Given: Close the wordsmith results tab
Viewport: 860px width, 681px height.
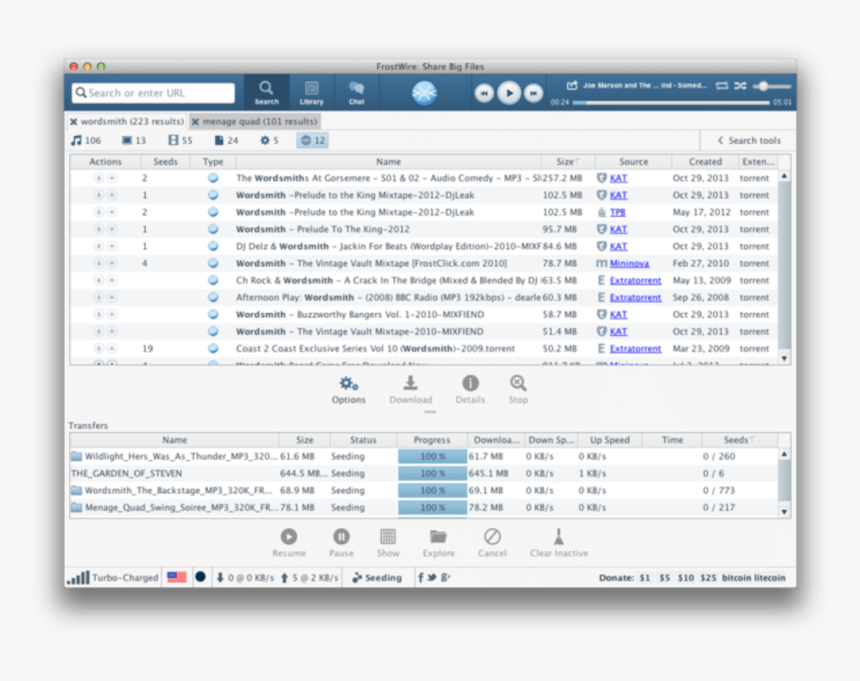Looking at the screenshot, I should coord(73,122).
